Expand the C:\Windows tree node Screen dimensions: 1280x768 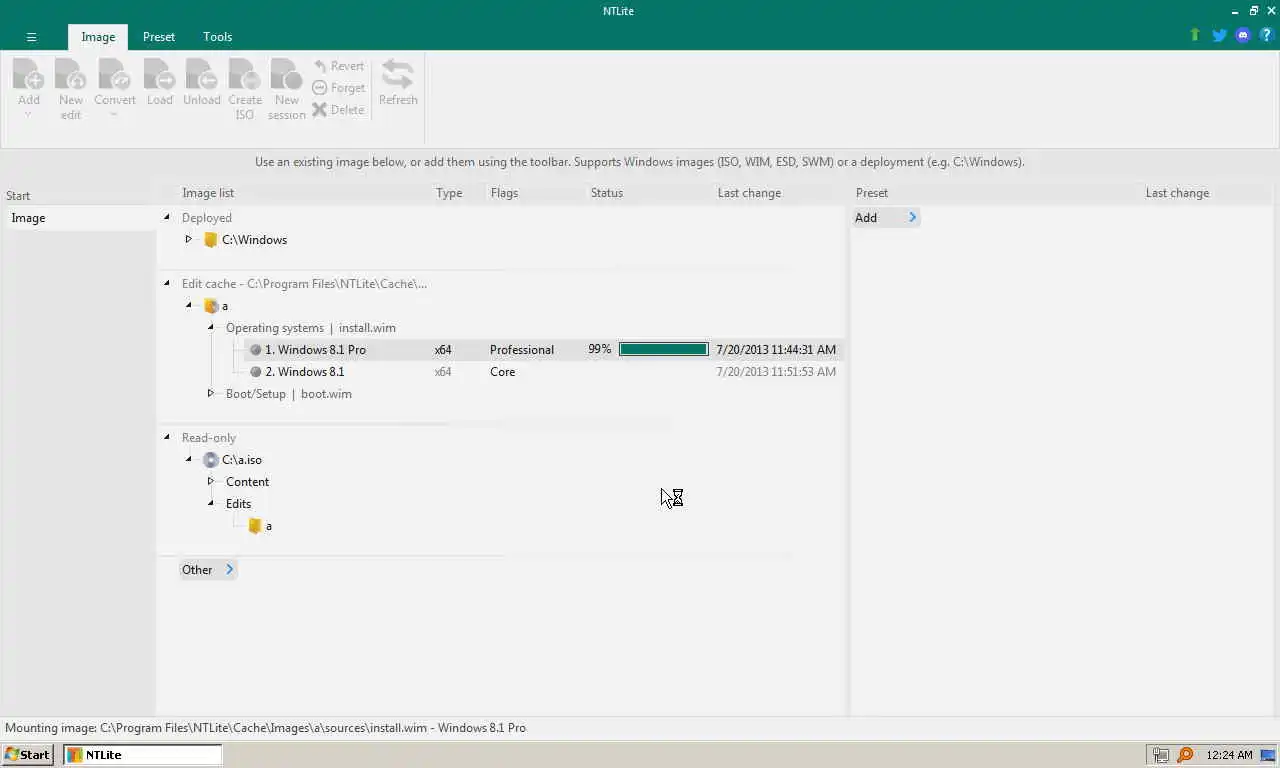coord(188,239)
